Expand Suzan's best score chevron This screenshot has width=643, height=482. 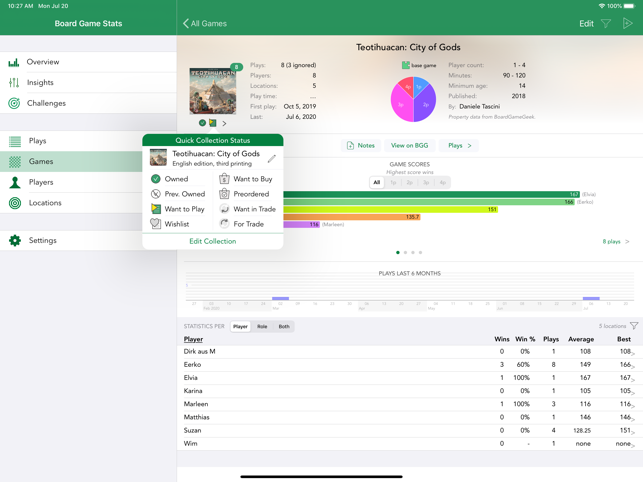click(x=633, y=432)
